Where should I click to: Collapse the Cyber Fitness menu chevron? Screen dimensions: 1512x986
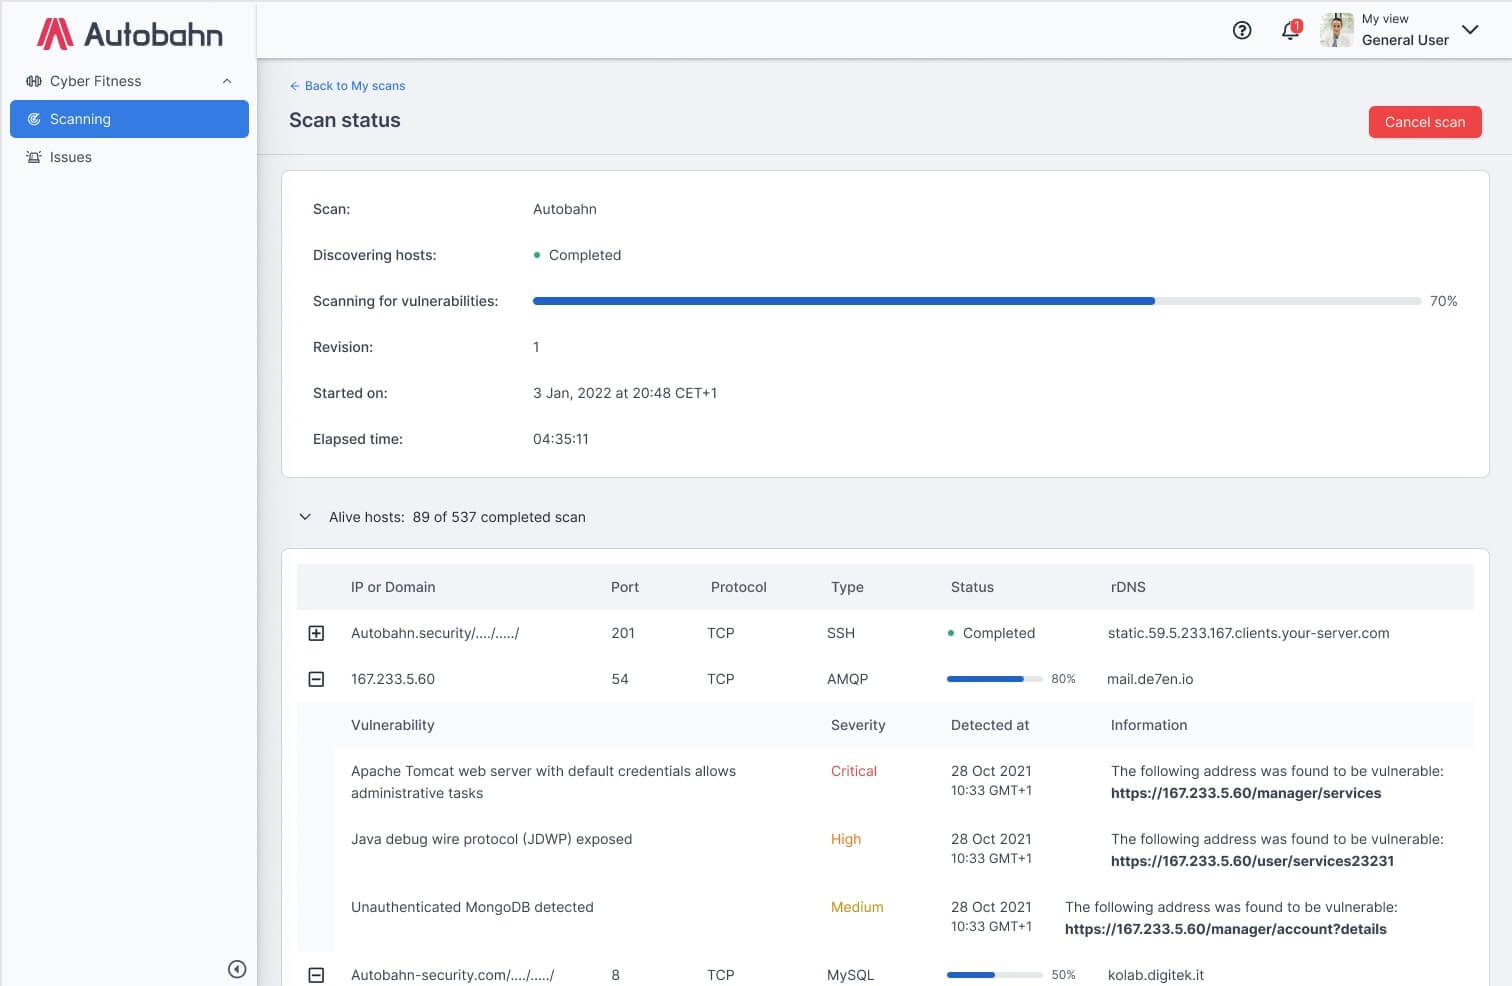tap(227, 81)
